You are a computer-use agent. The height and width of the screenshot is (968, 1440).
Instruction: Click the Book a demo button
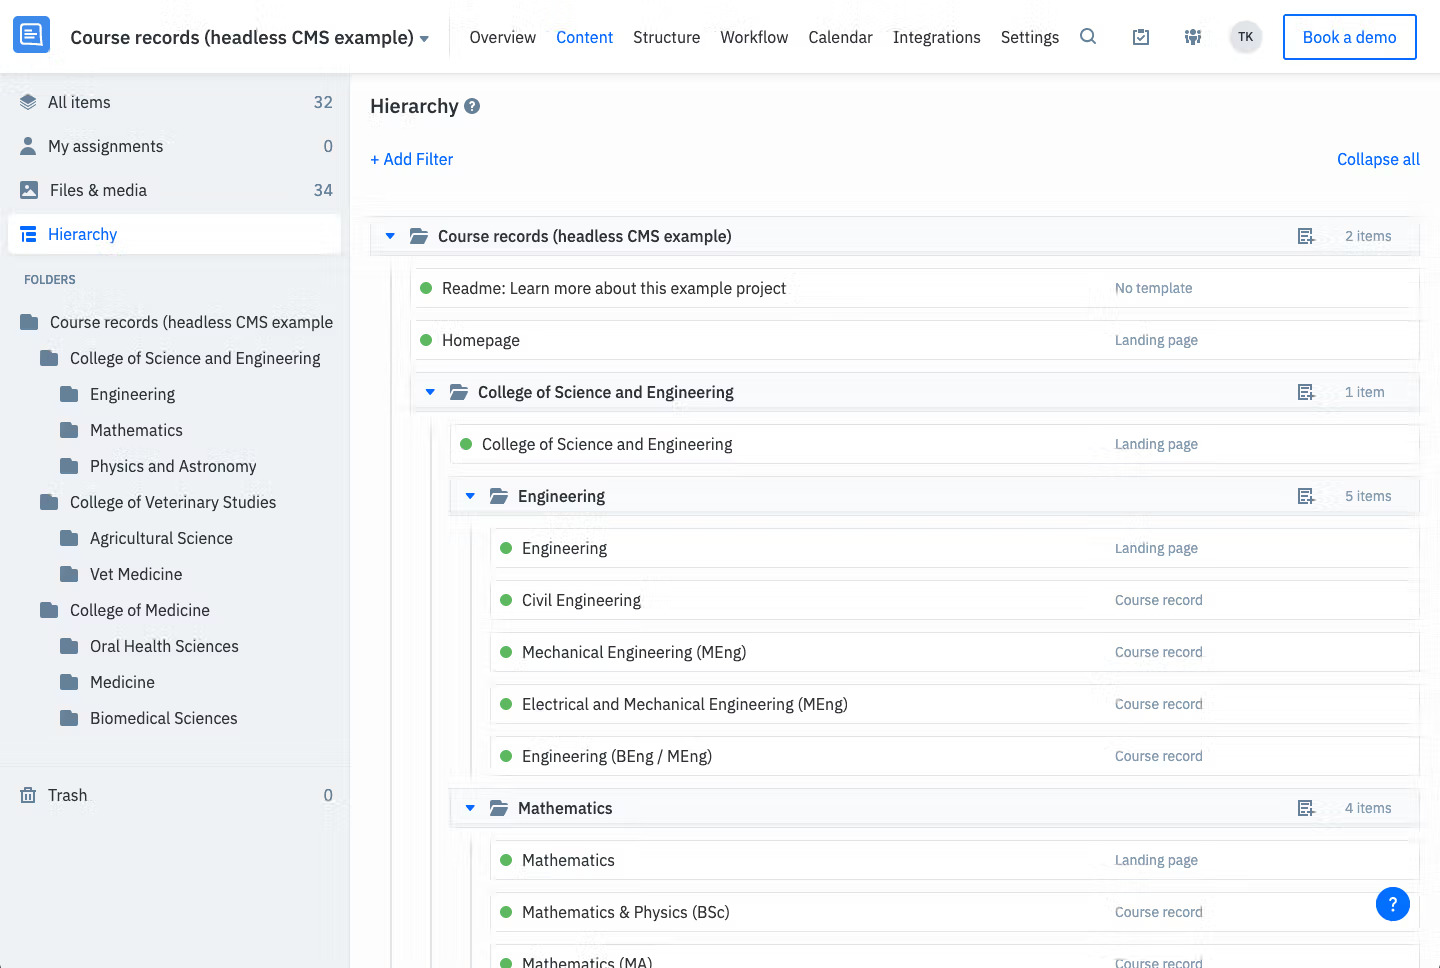(1349, 36)
